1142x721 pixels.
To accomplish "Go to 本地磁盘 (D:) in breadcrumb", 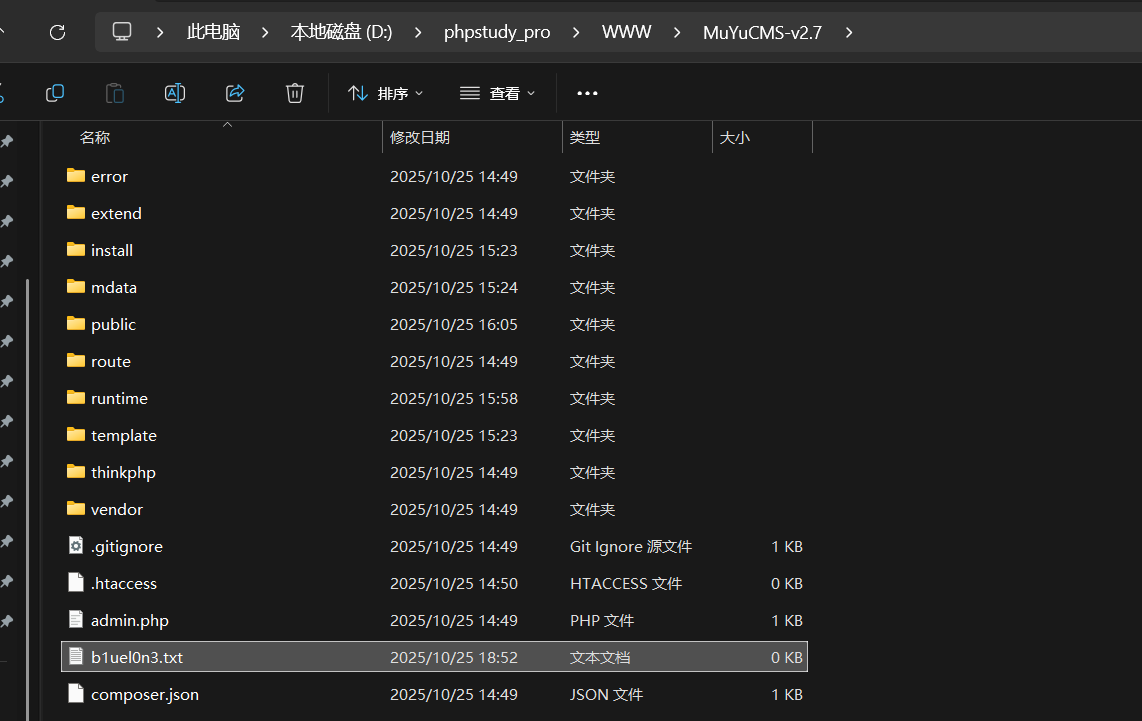I will click(x=341, y=32).
